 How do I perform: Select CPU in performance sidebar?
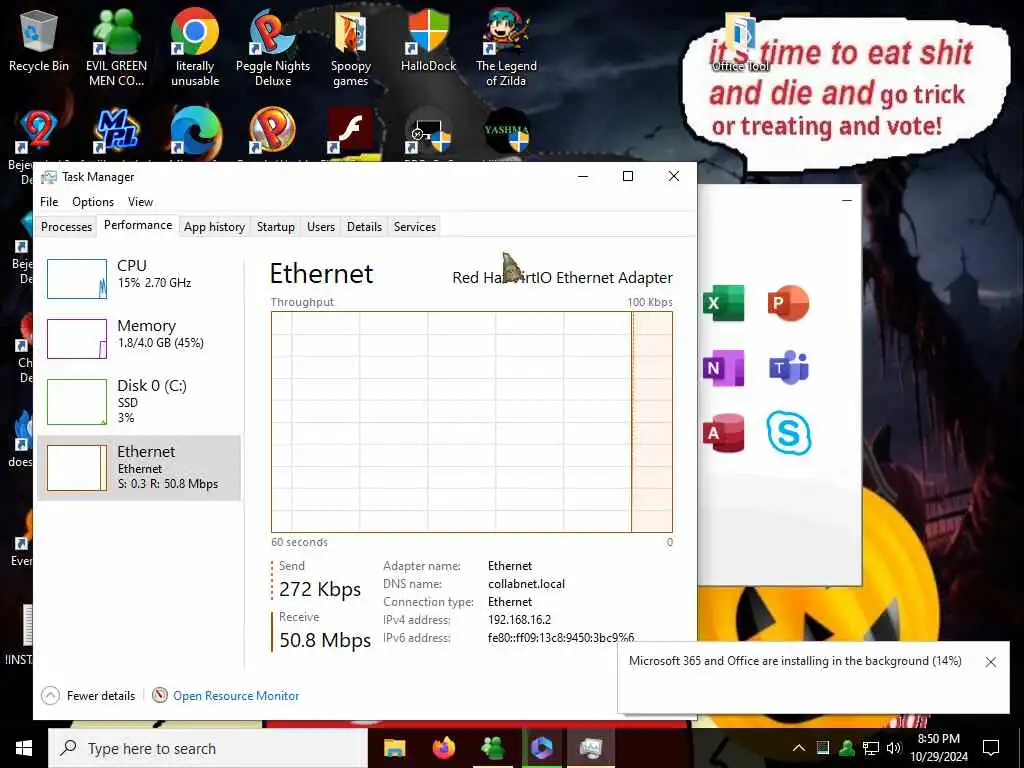pyautogui.click(x=139, y=278)
